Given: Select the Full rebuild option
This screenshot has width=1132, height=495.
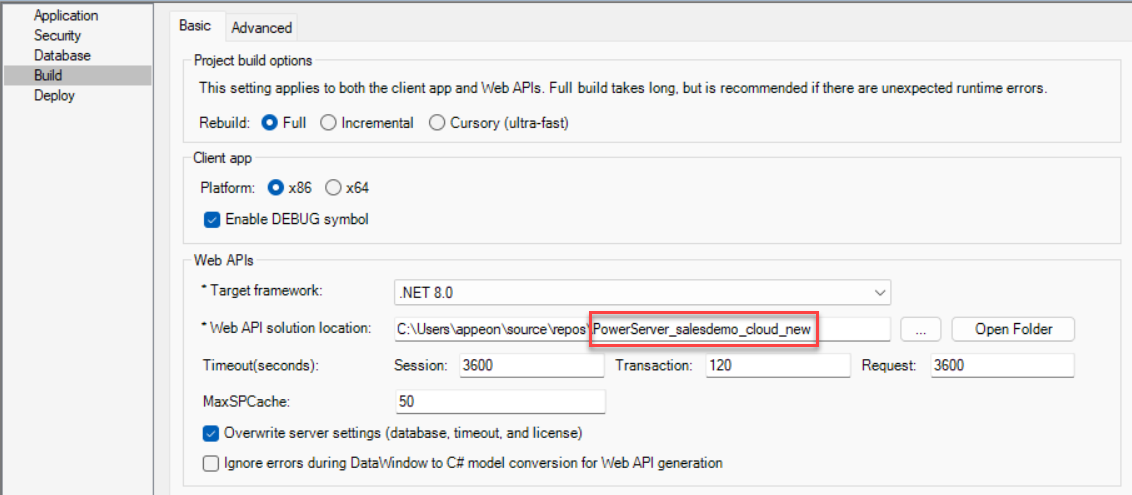Looking at the screenshot, I should (269, 123).
